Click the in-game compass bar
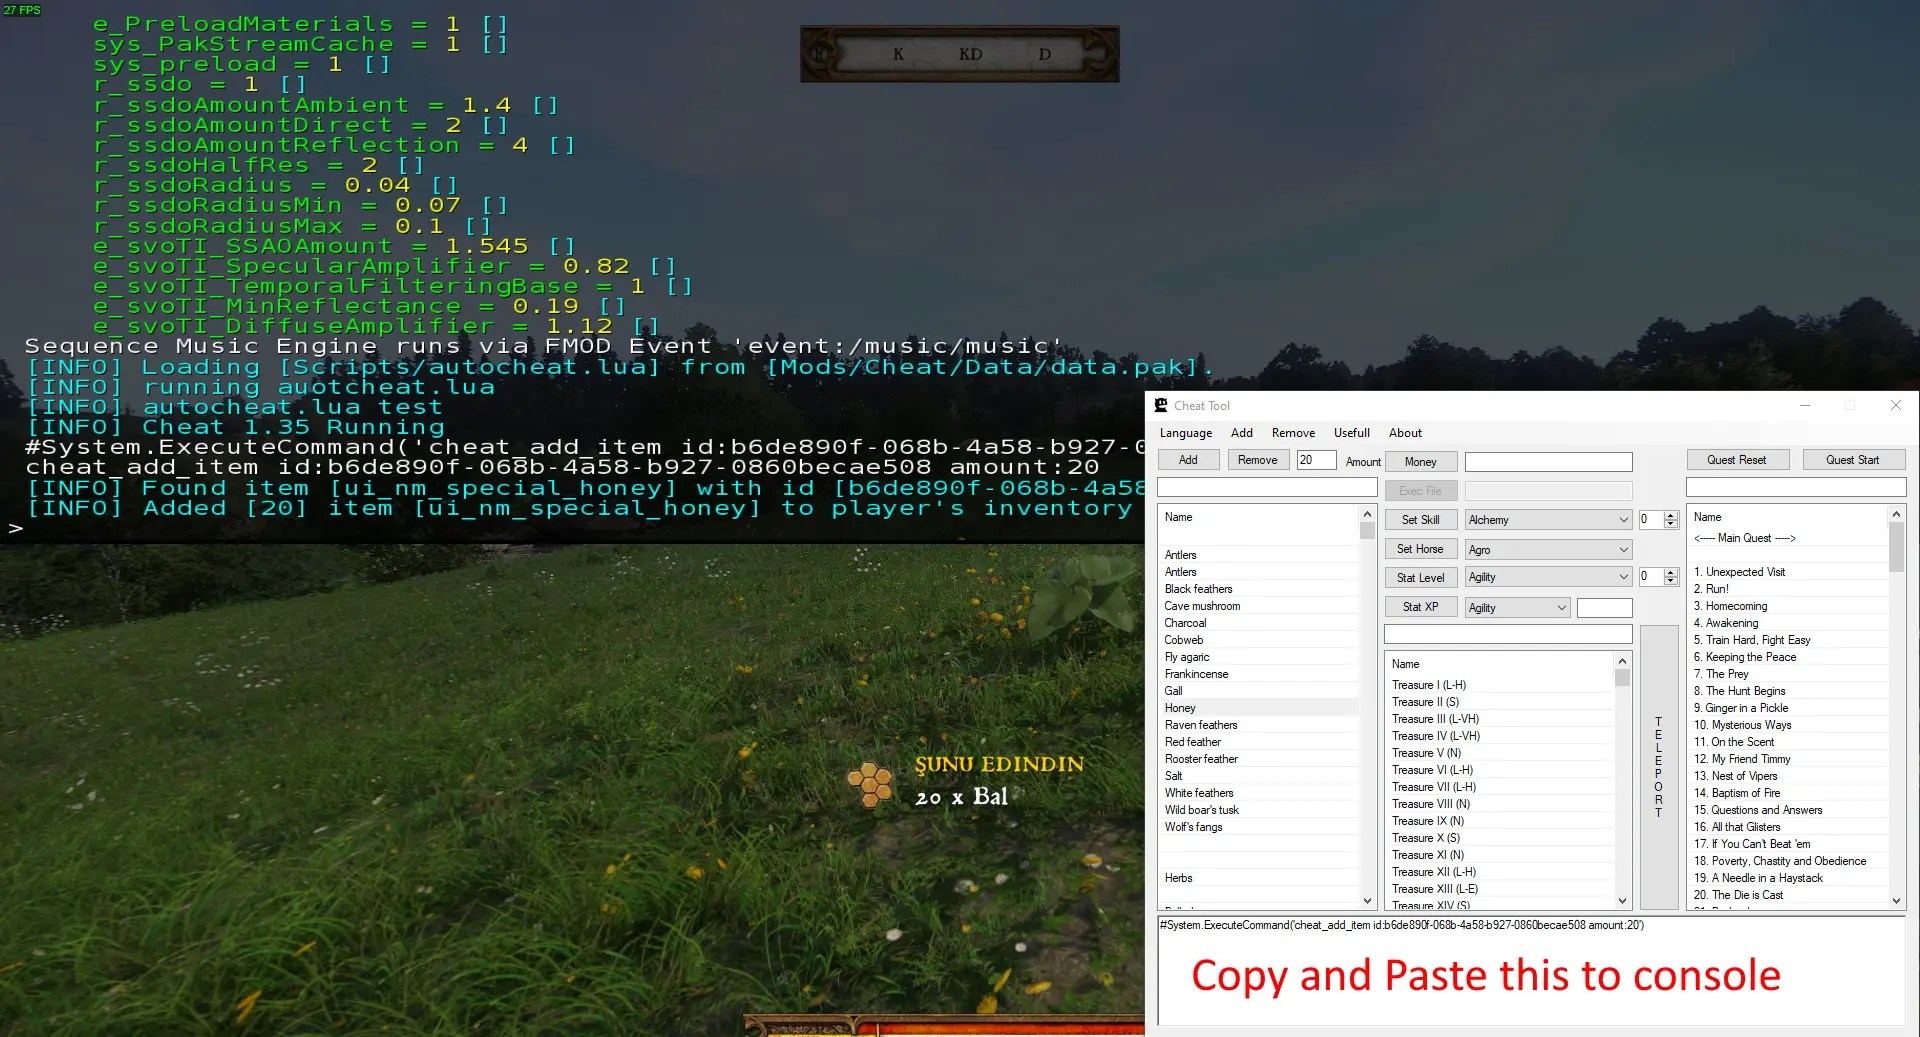This screenshot has width=1920, height=1037. pos(959,54)
